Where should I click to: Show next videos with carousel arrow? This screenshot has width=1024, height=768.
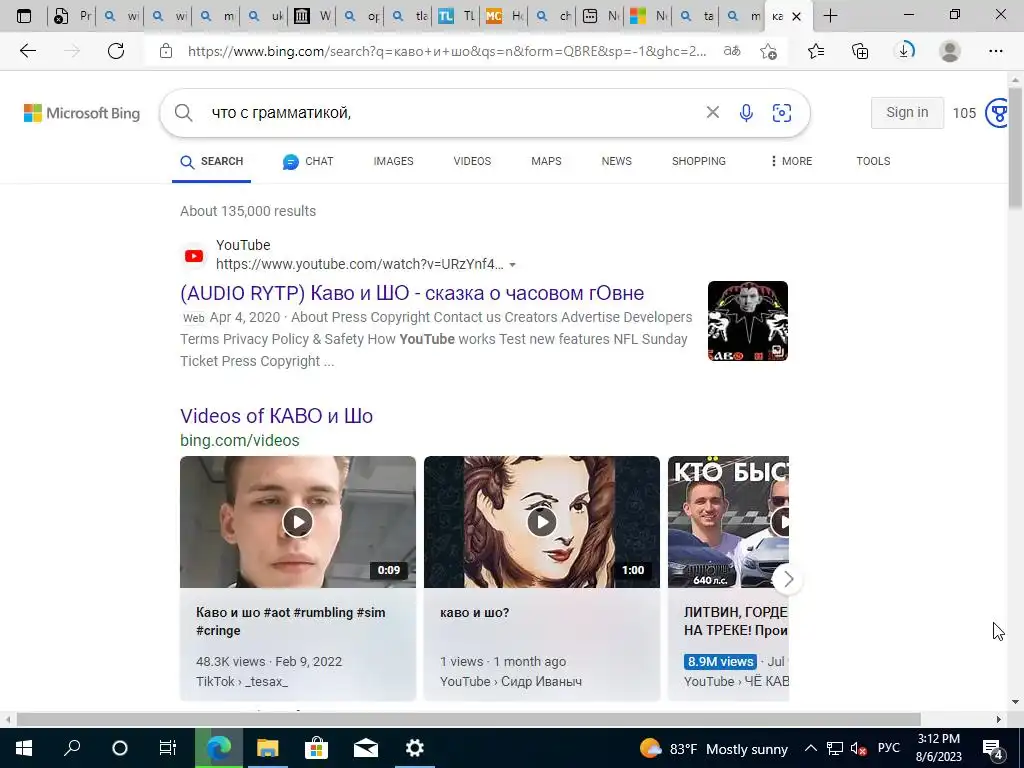(788, 579)
